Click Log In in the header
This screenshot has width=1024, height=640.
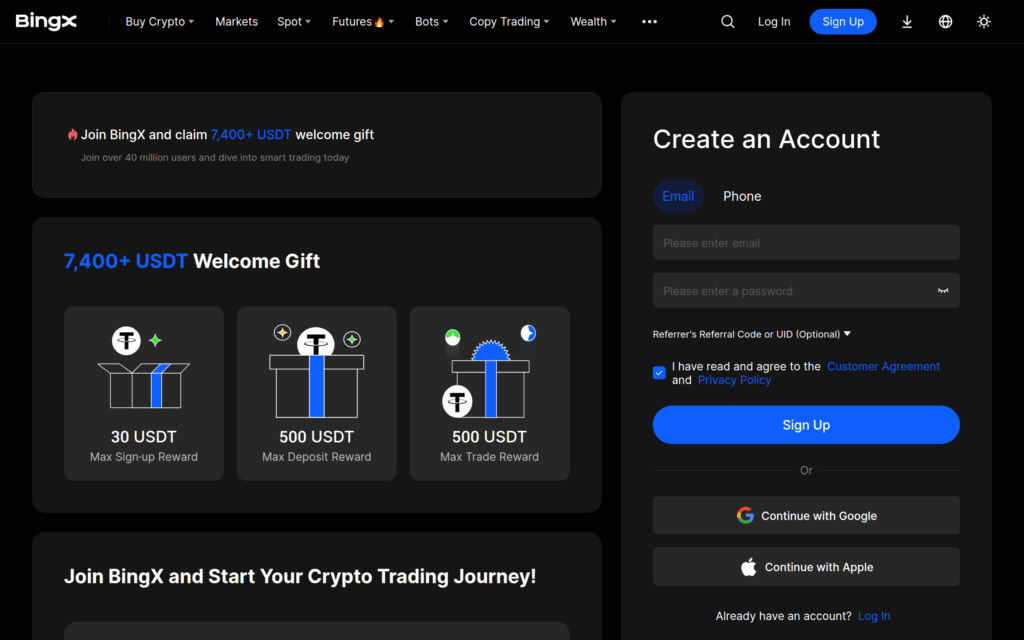pos(774,22)
